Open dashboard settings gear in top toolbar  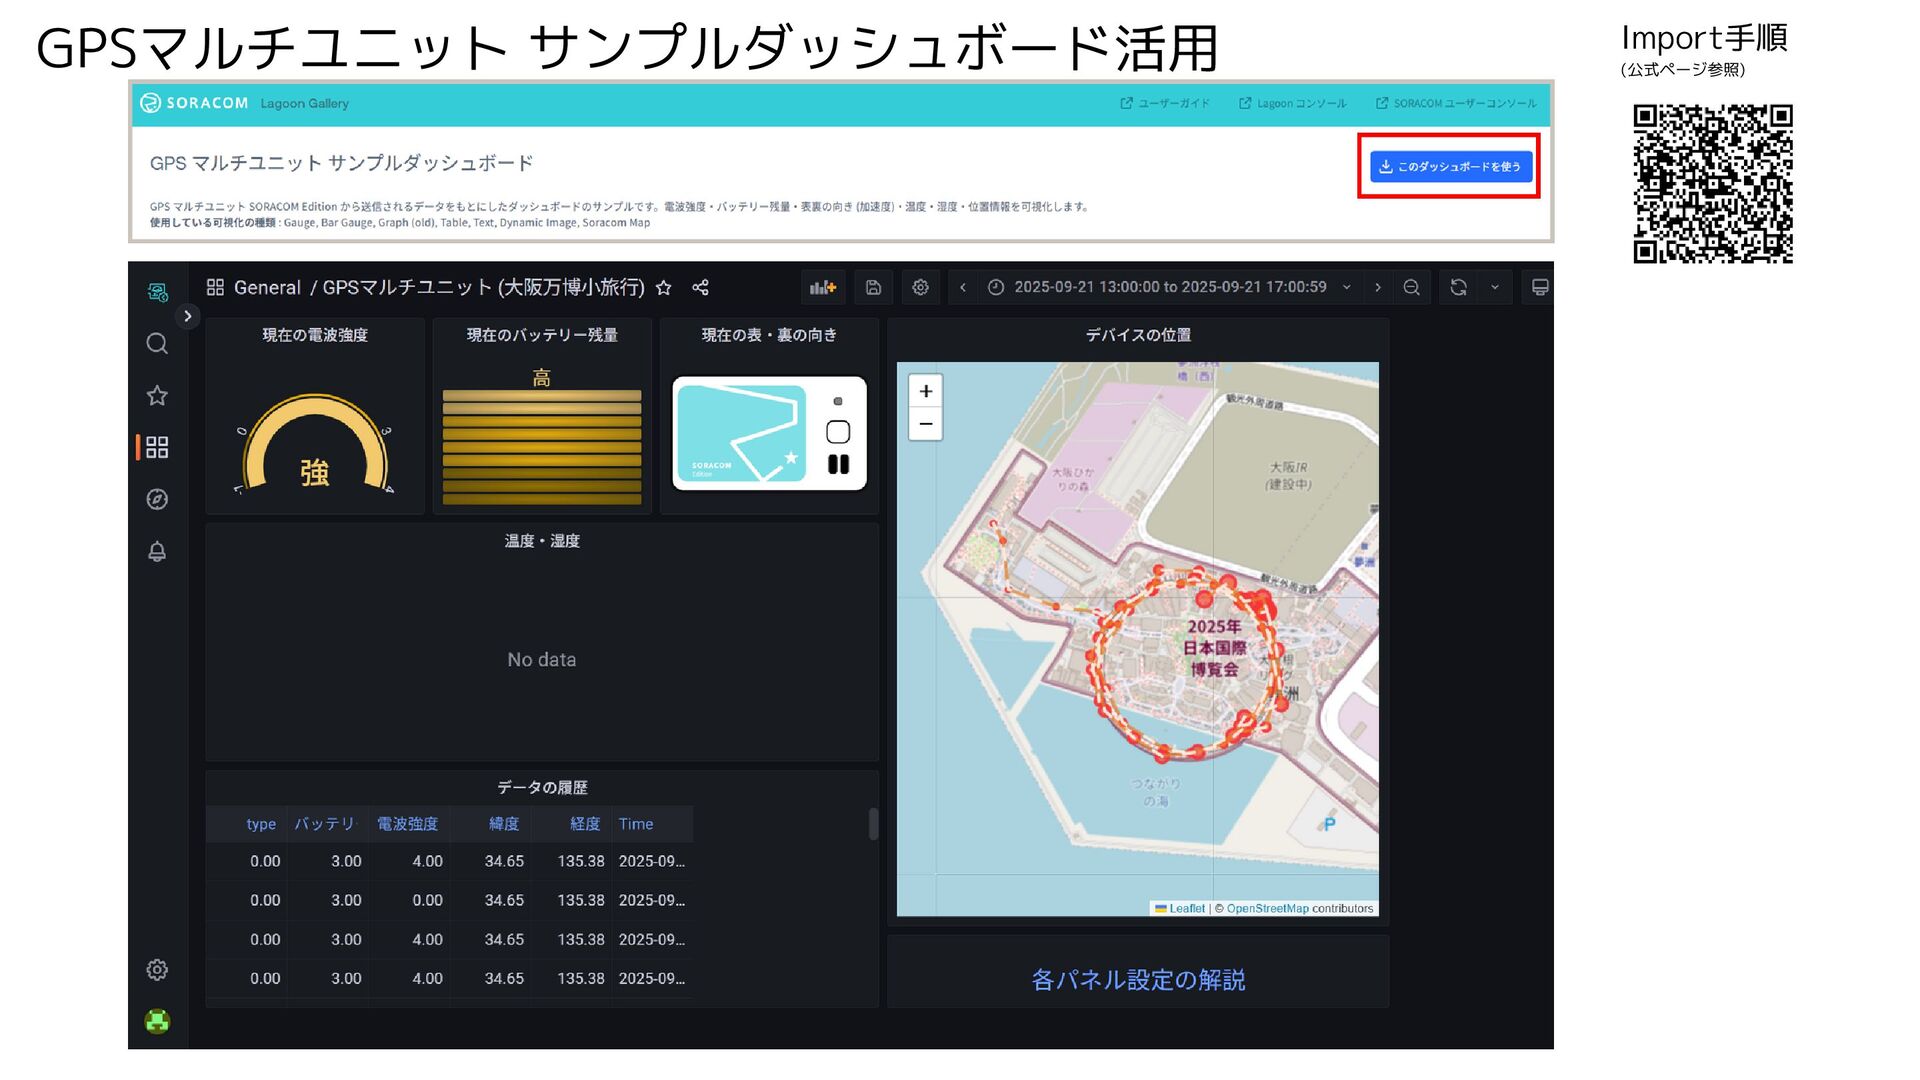[x=920, y=288]
